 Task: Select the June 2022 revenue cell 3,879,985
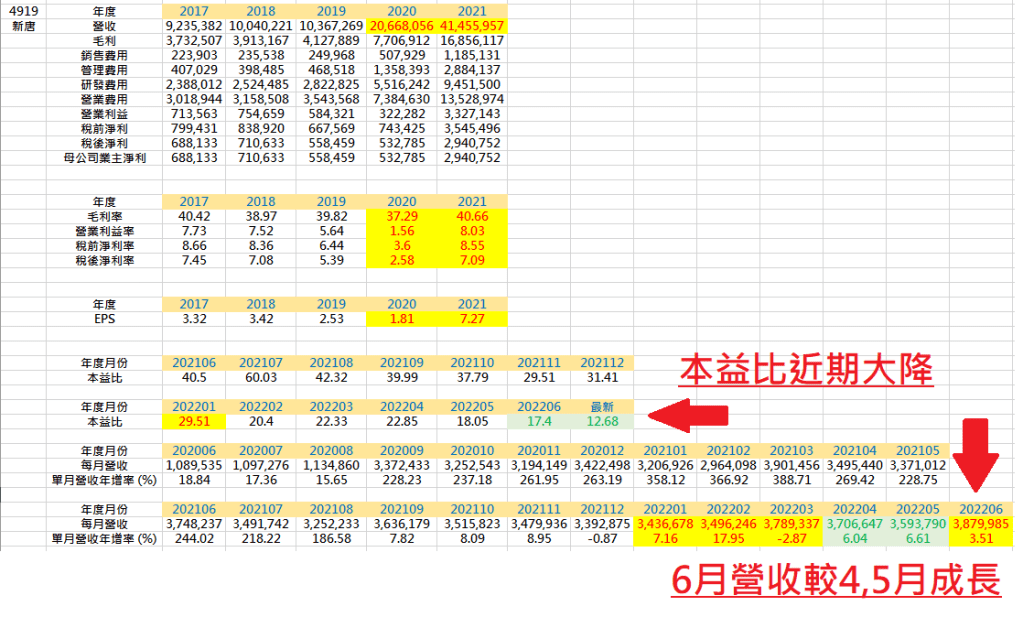point(984,523)
